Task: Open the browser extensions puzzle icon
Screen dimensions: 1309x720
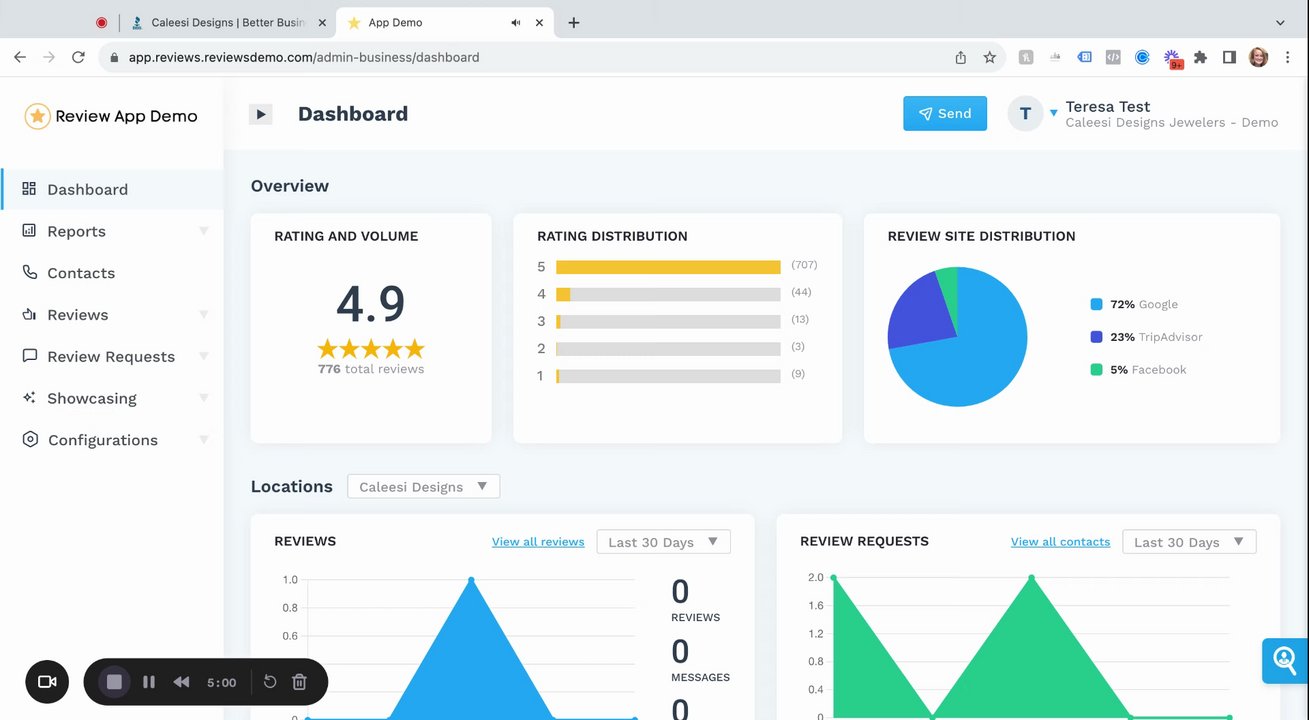Action: (x=1201, y=57)
